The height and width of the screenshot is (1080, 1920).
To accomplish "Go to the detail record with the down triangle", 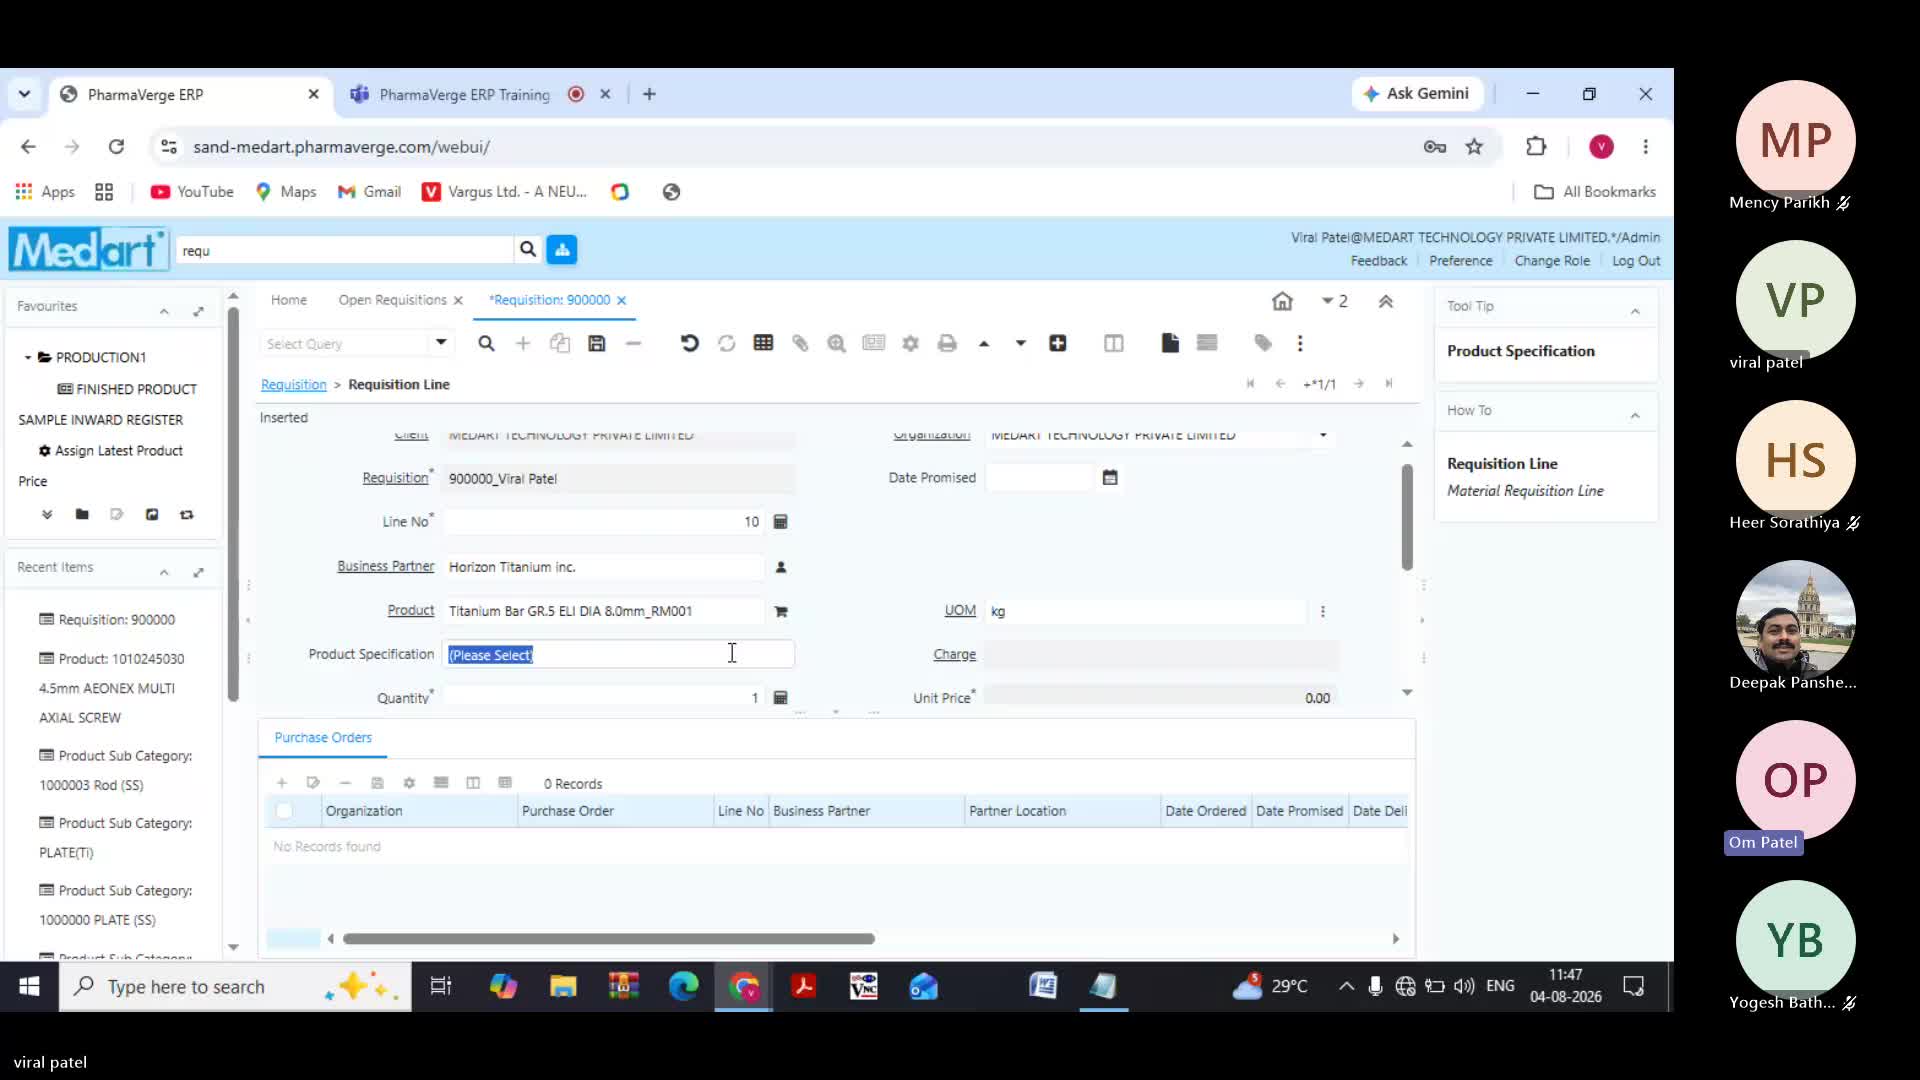I will [1021, 343].
